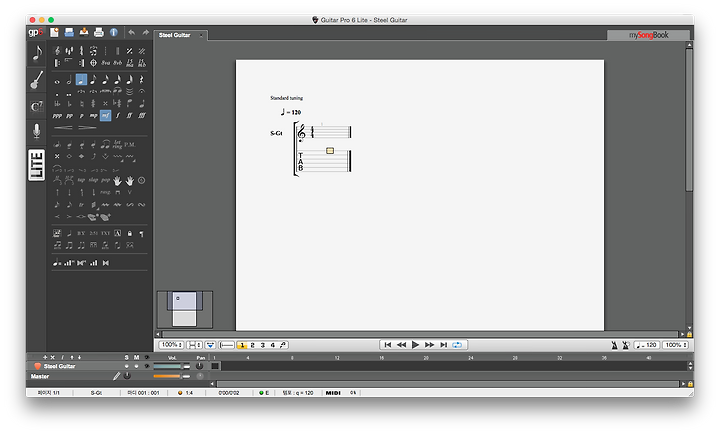Open the mySongBook tab

(x=648, y=35)
